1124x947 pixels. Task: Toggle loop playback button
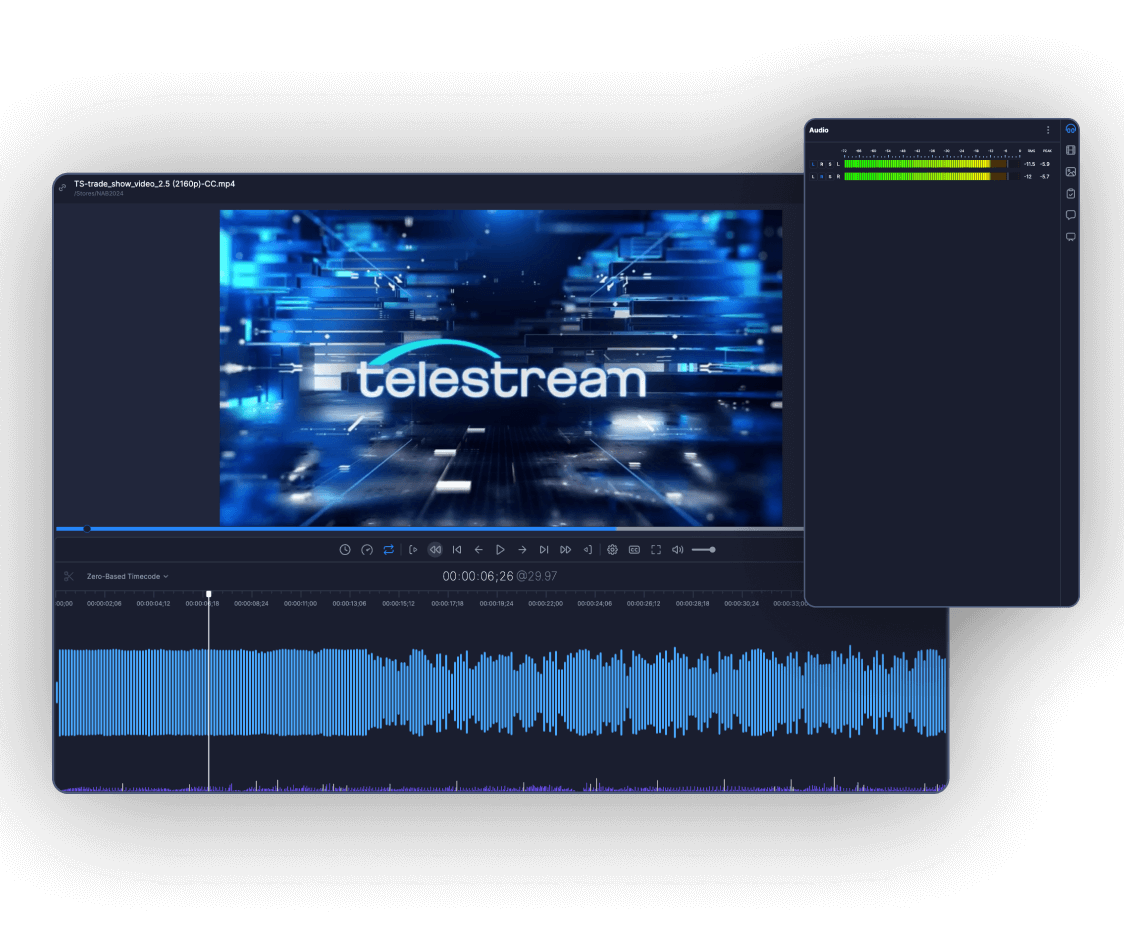(x=389, y=550)
